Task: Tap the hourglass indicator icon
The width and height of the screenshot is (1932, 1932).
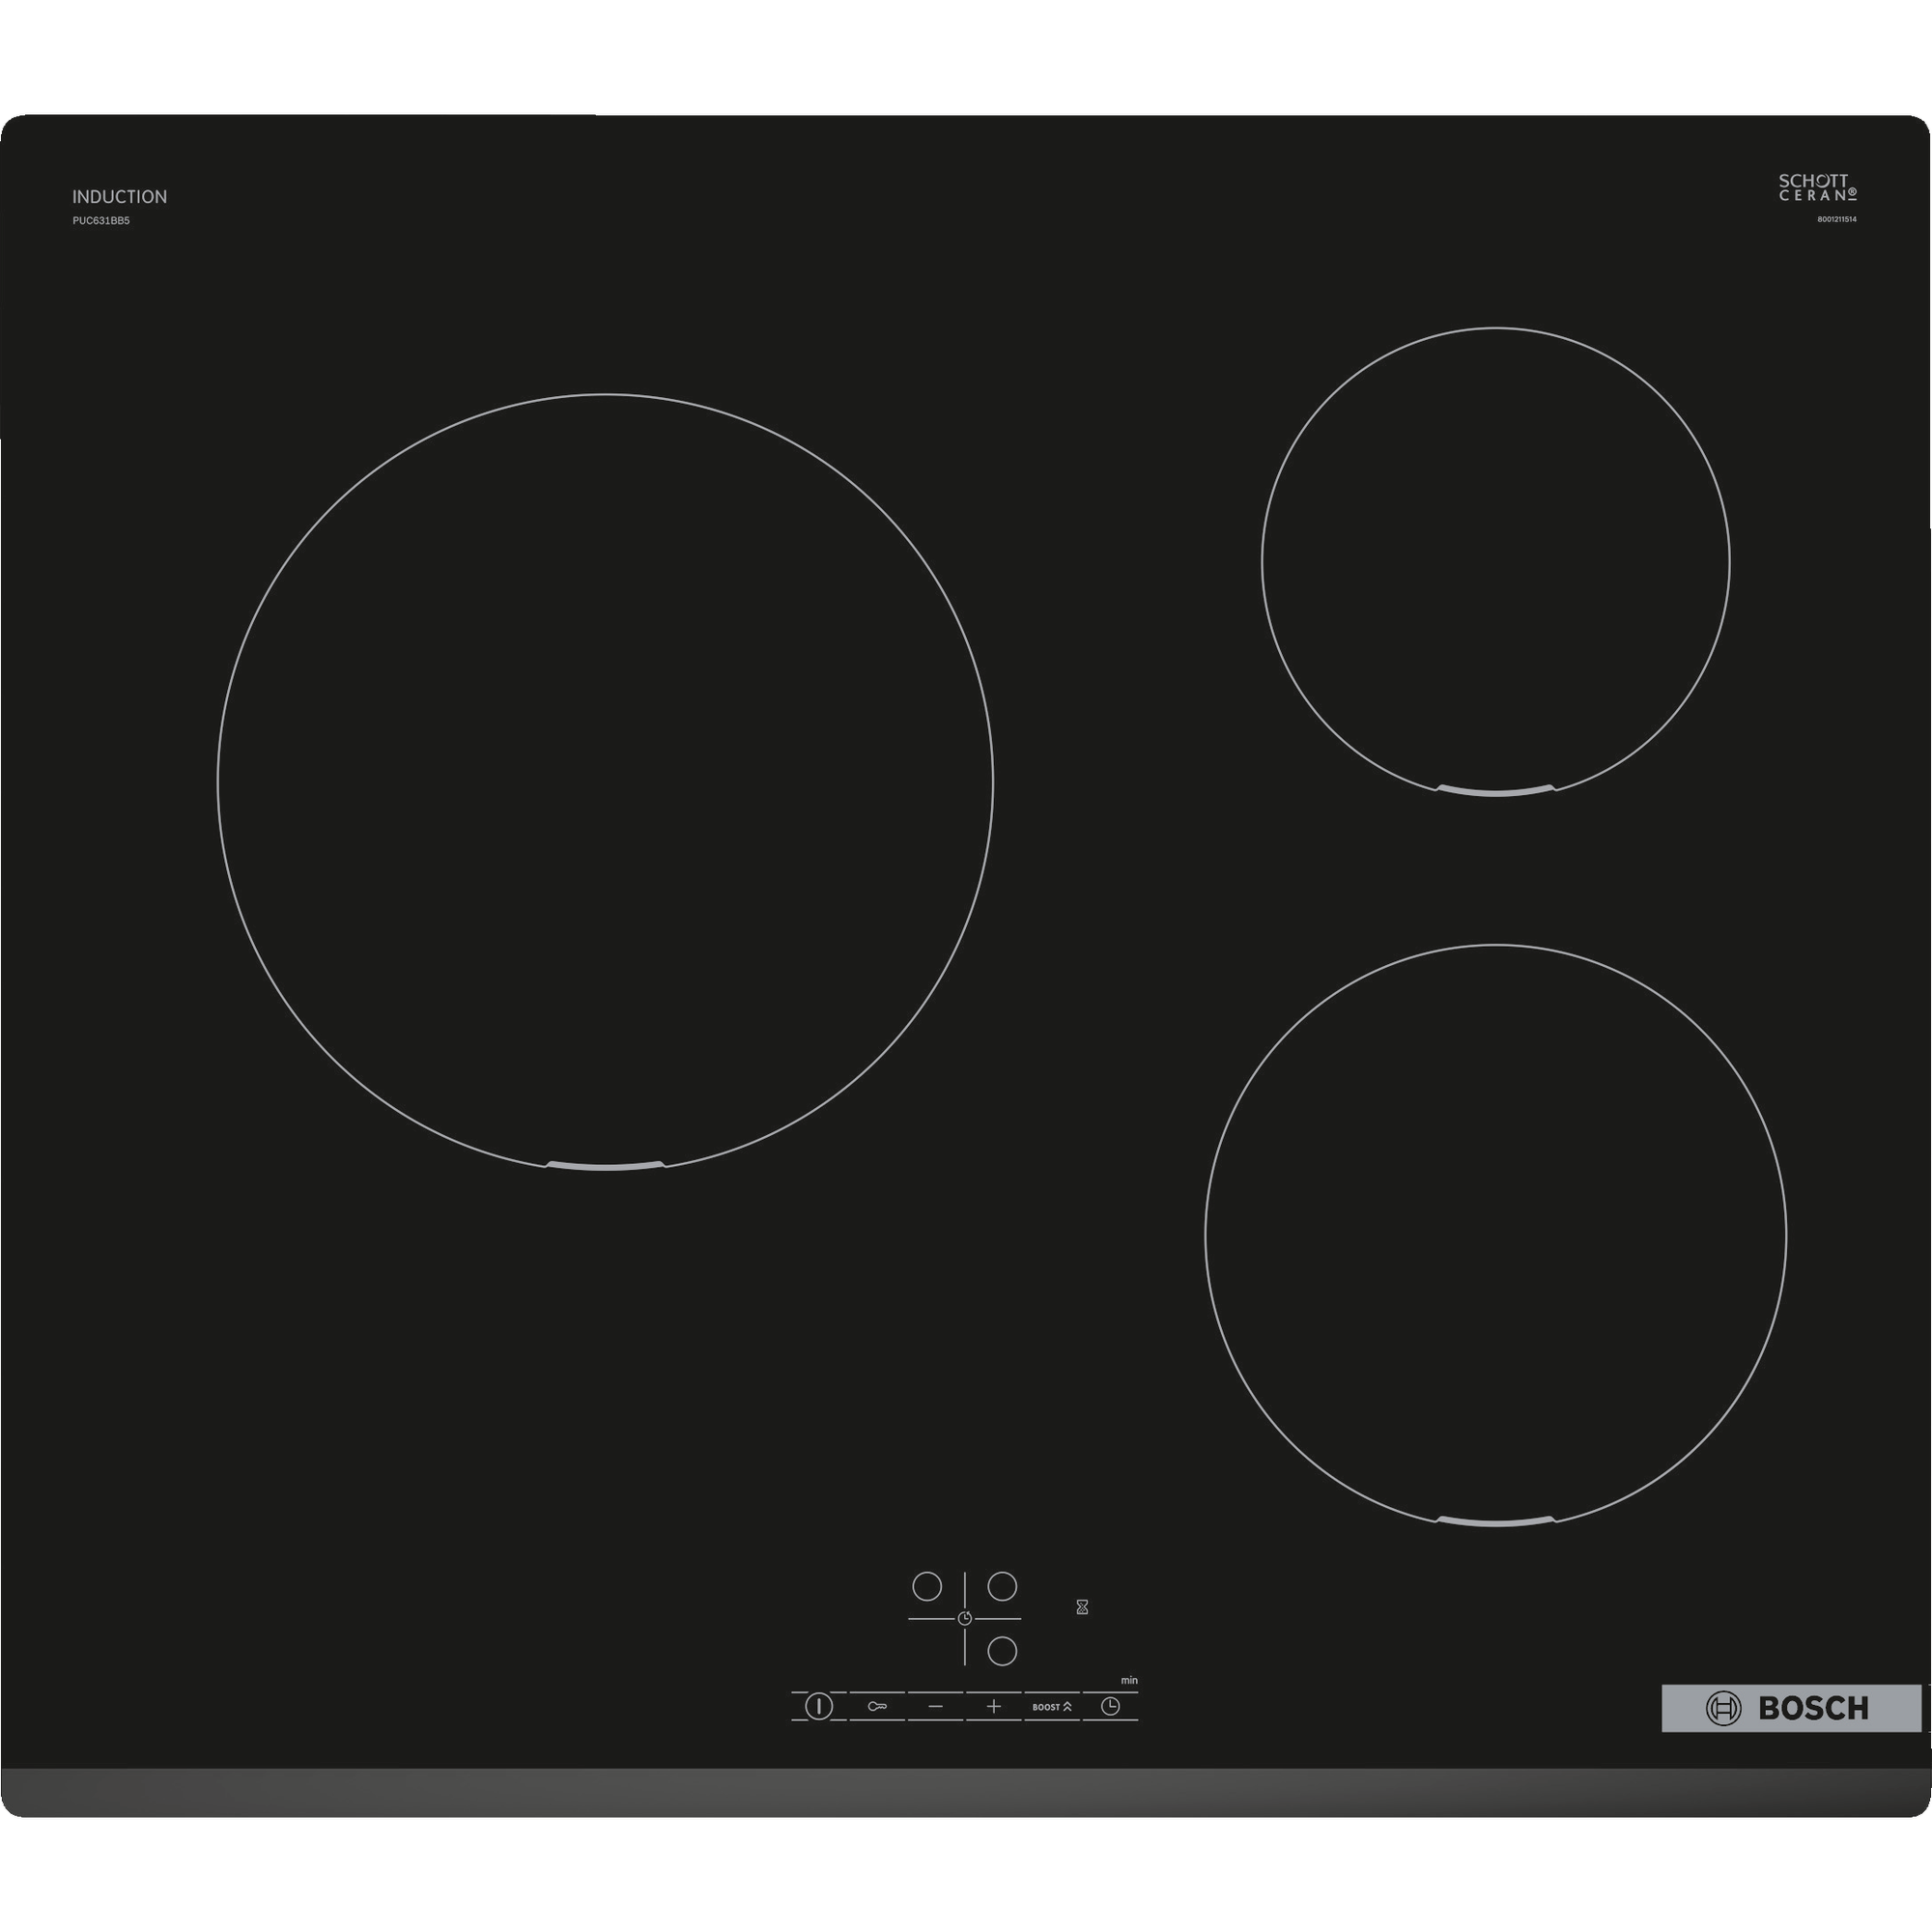Action: click(1082, 1607)
